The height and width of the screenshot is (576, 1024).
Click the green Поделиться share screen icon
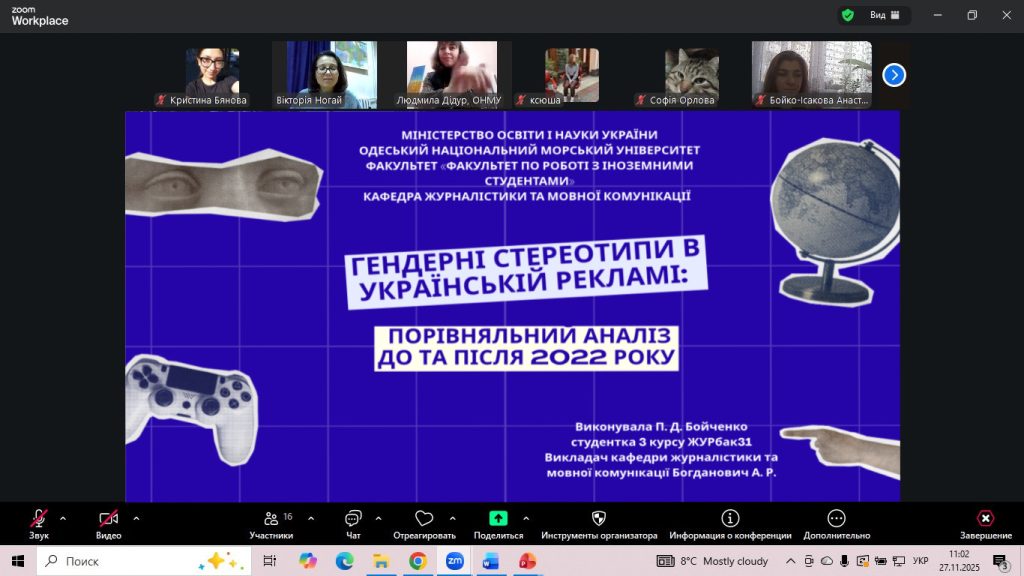(498, 518)
